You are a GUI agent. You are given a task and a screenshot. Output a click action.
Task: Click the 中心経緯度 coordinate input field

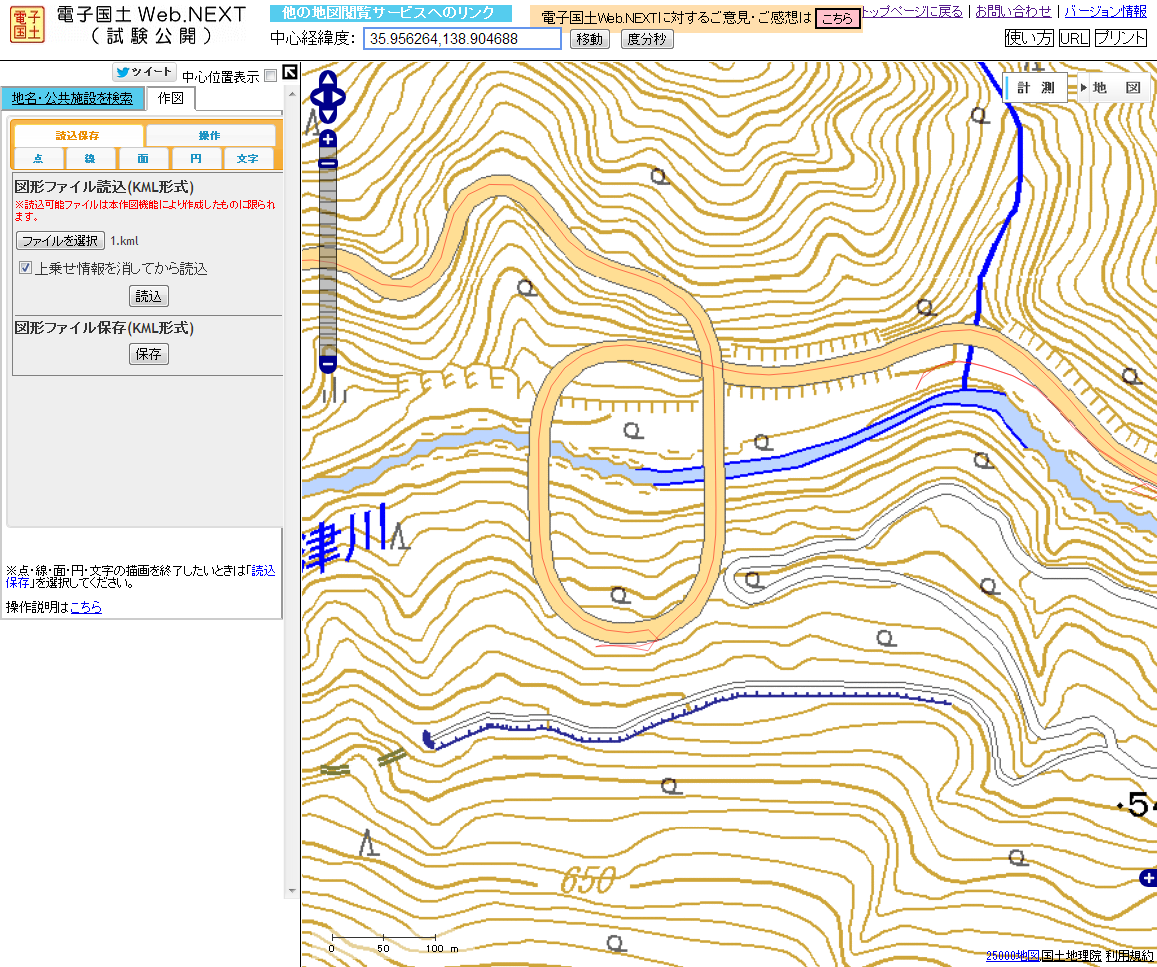click(462, 39)
